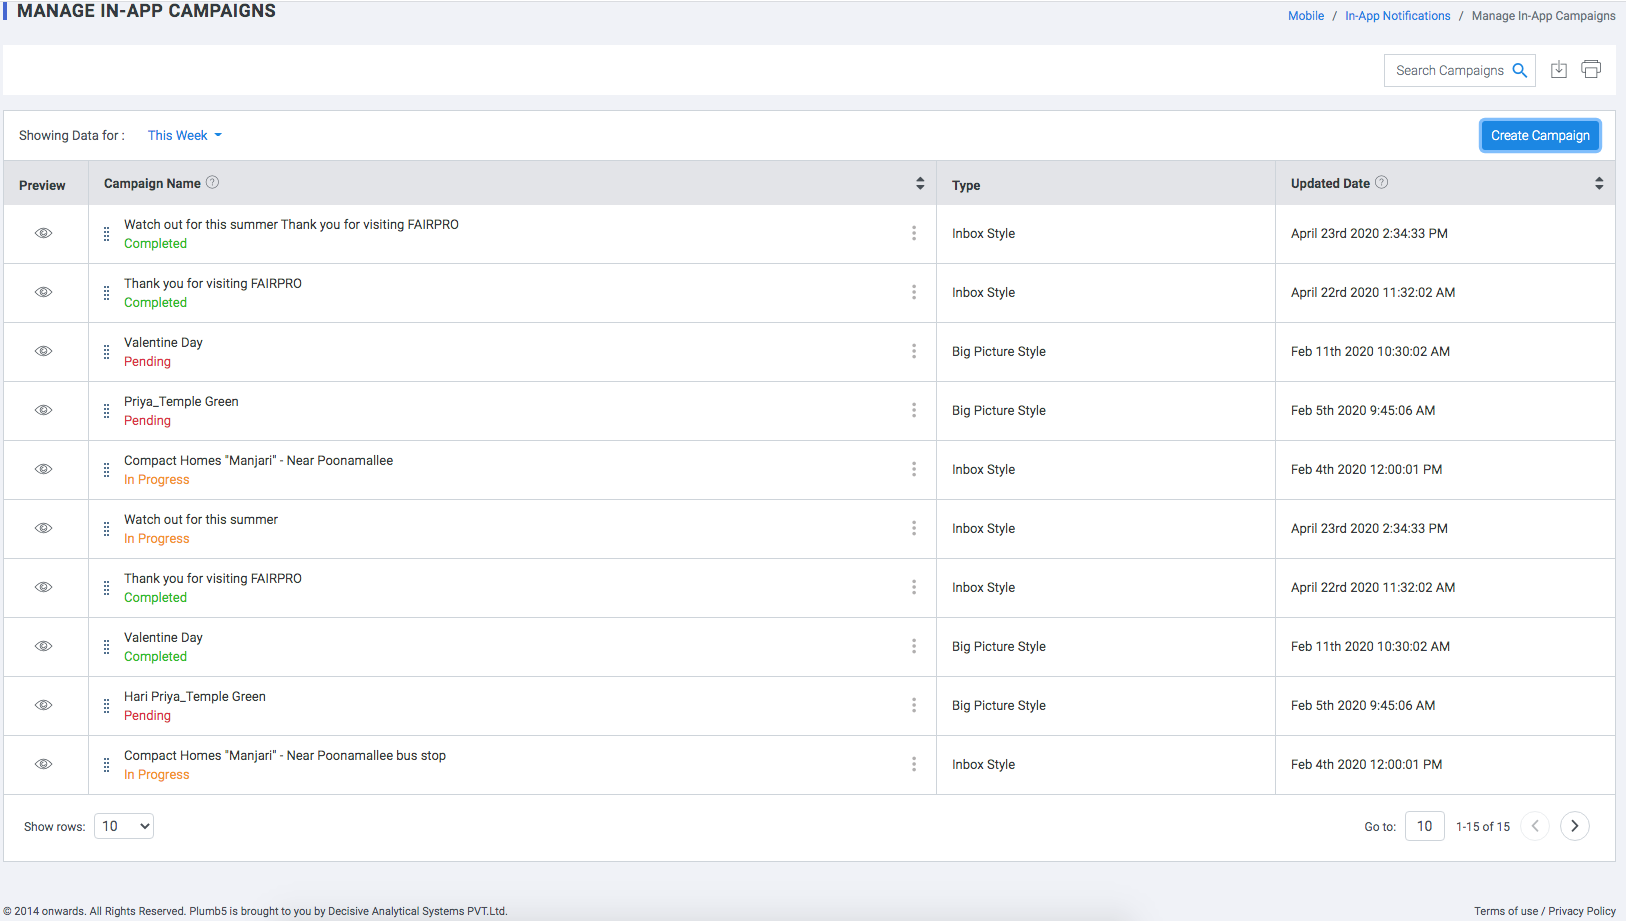Open the three-dot menu for Priya_Temple Green Pending row starting with Priya
Screen dimensions: 1626x921
point(914,410)
